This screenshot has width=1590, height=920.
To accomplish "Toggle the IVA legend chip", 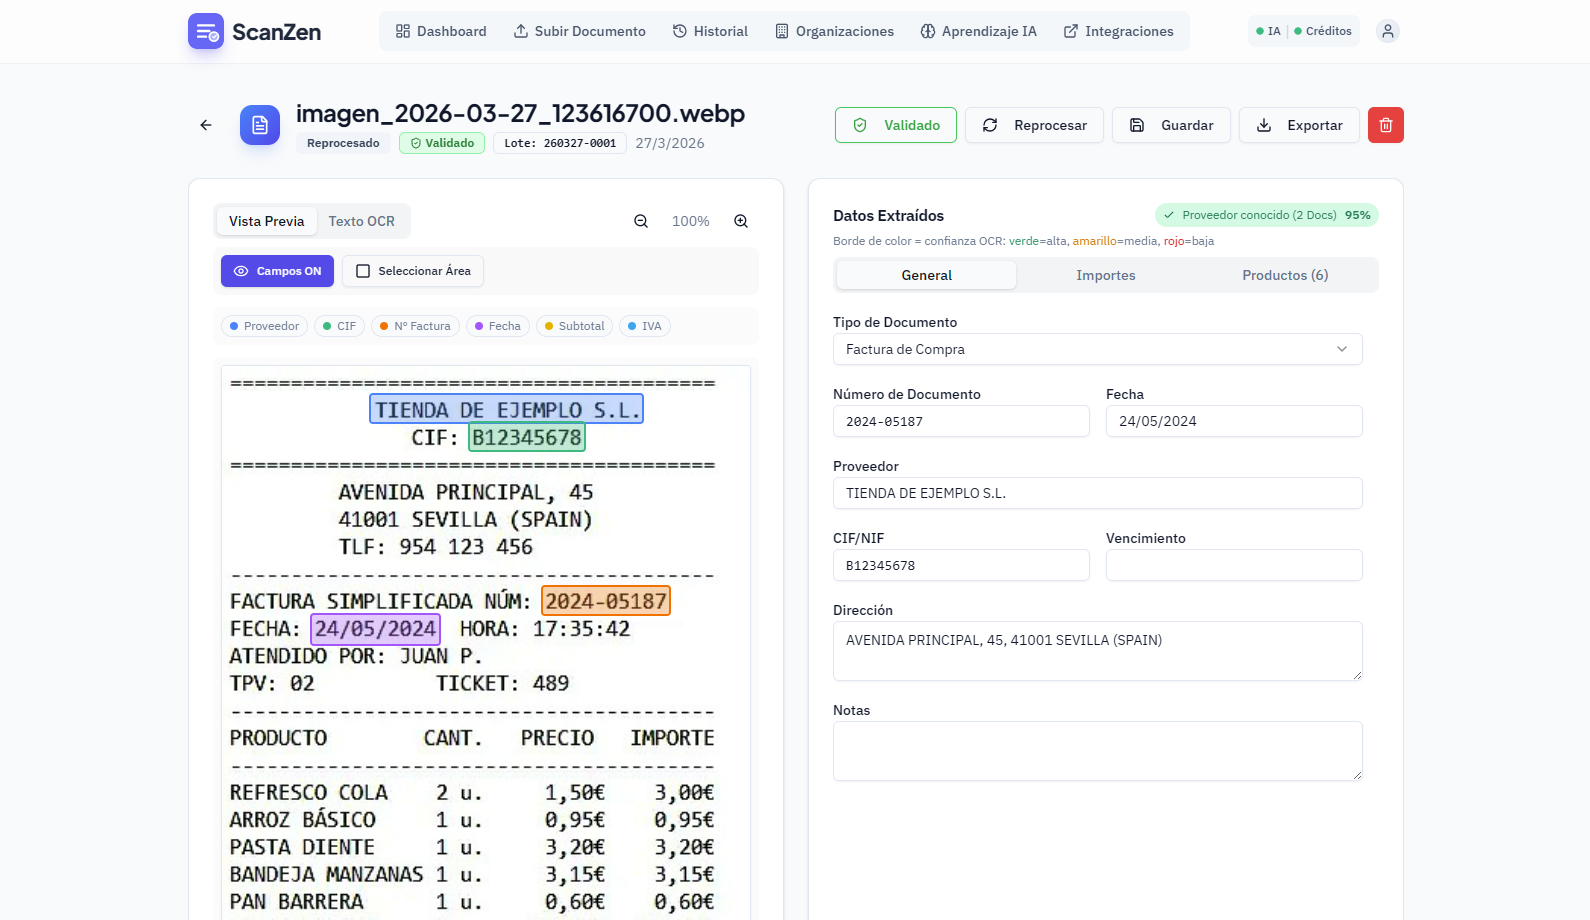I will pyautogui.click(x=644, y=326).
